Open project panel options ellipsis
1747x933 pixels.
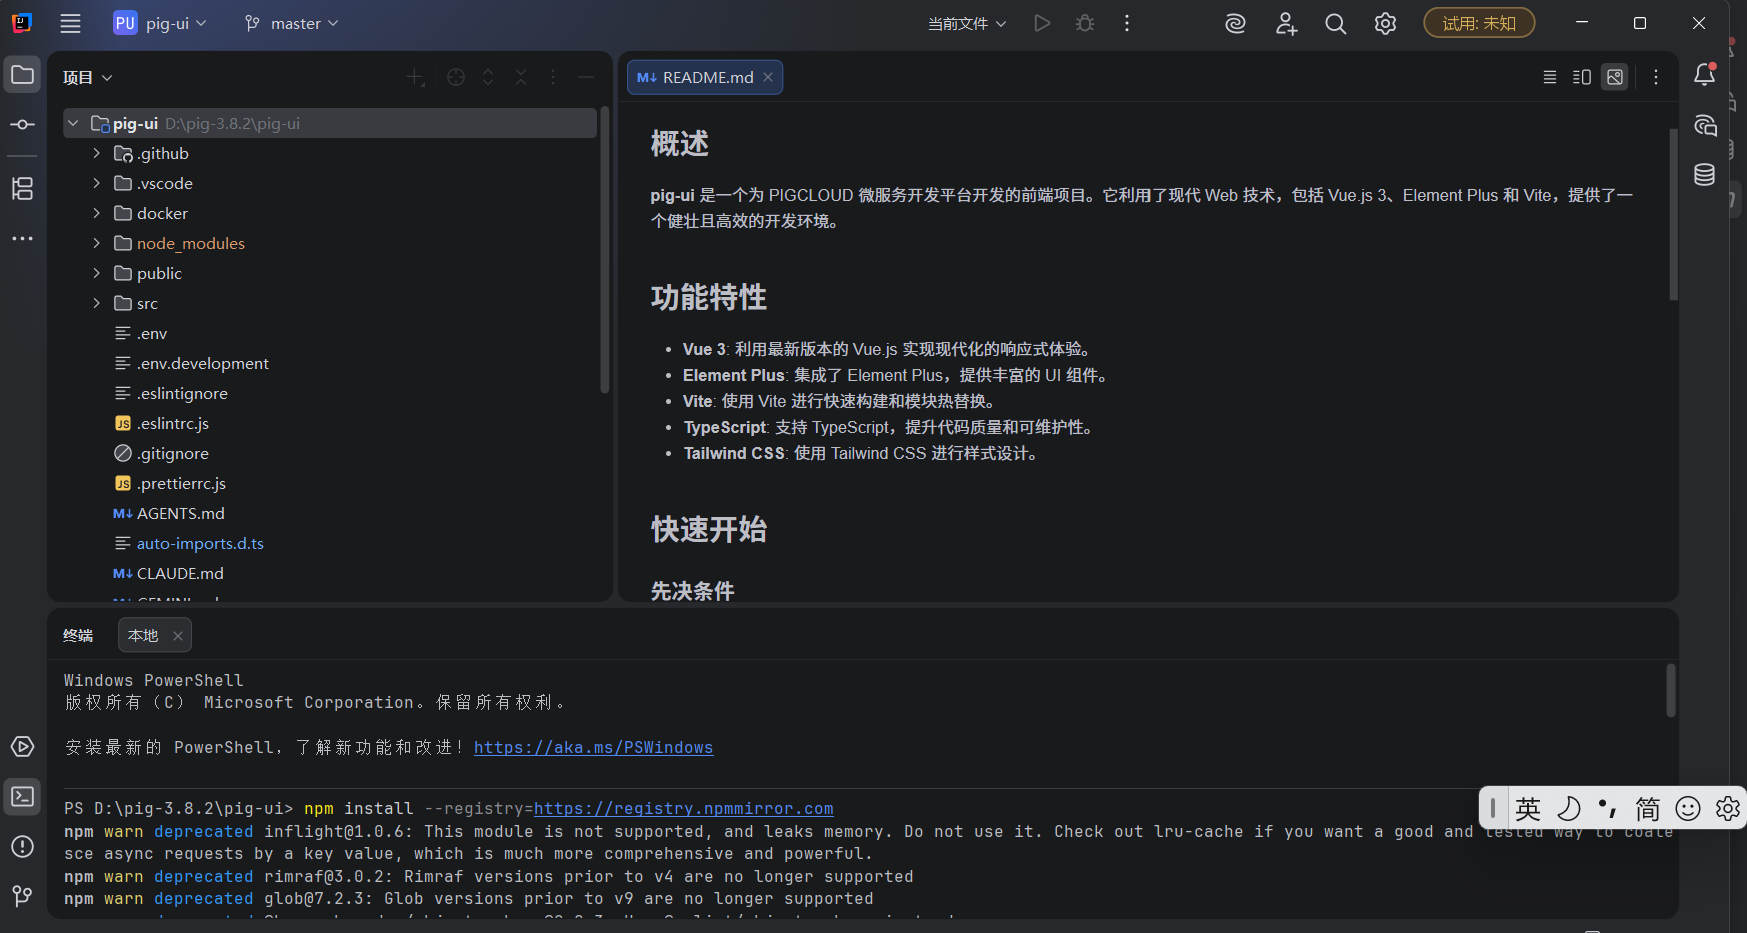click(553, 77)
